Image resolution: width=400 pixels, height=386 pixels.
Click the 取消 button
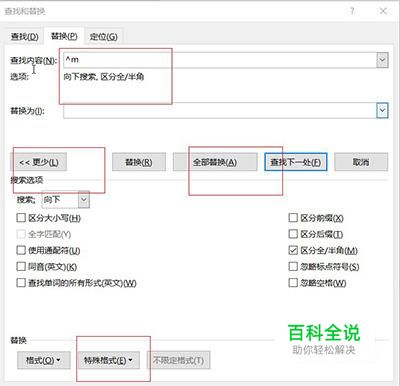pos(361,162)
